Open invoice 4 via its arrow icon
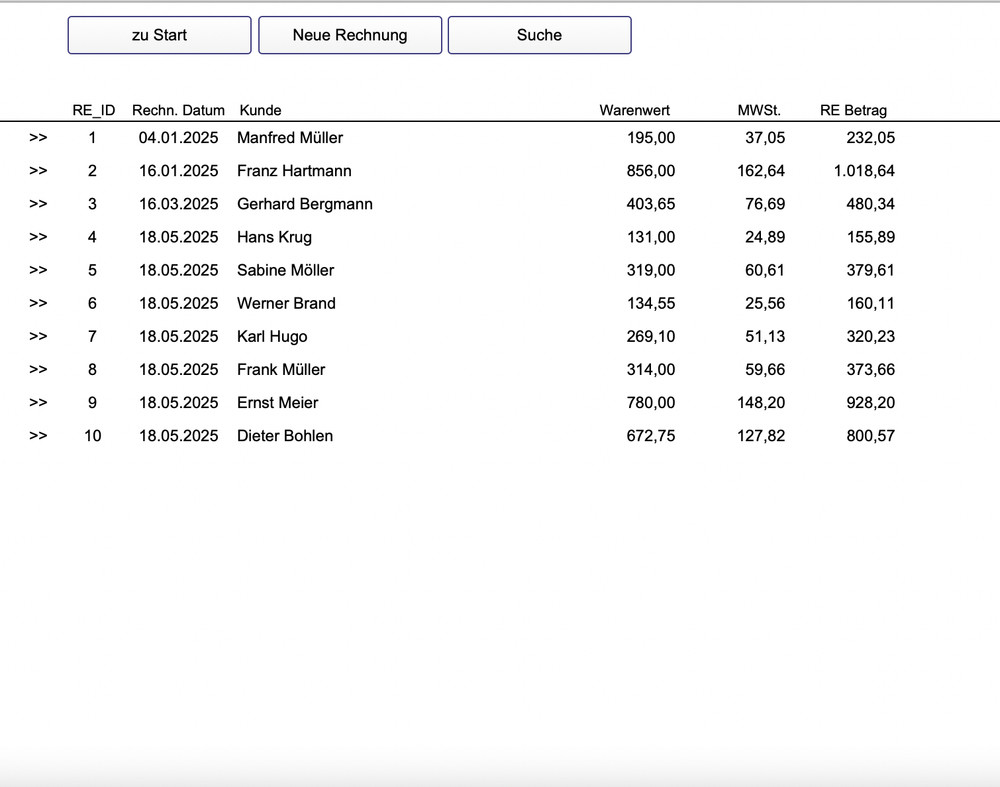The height and width of the screenshot is (787, 1000). pos(38,237)
